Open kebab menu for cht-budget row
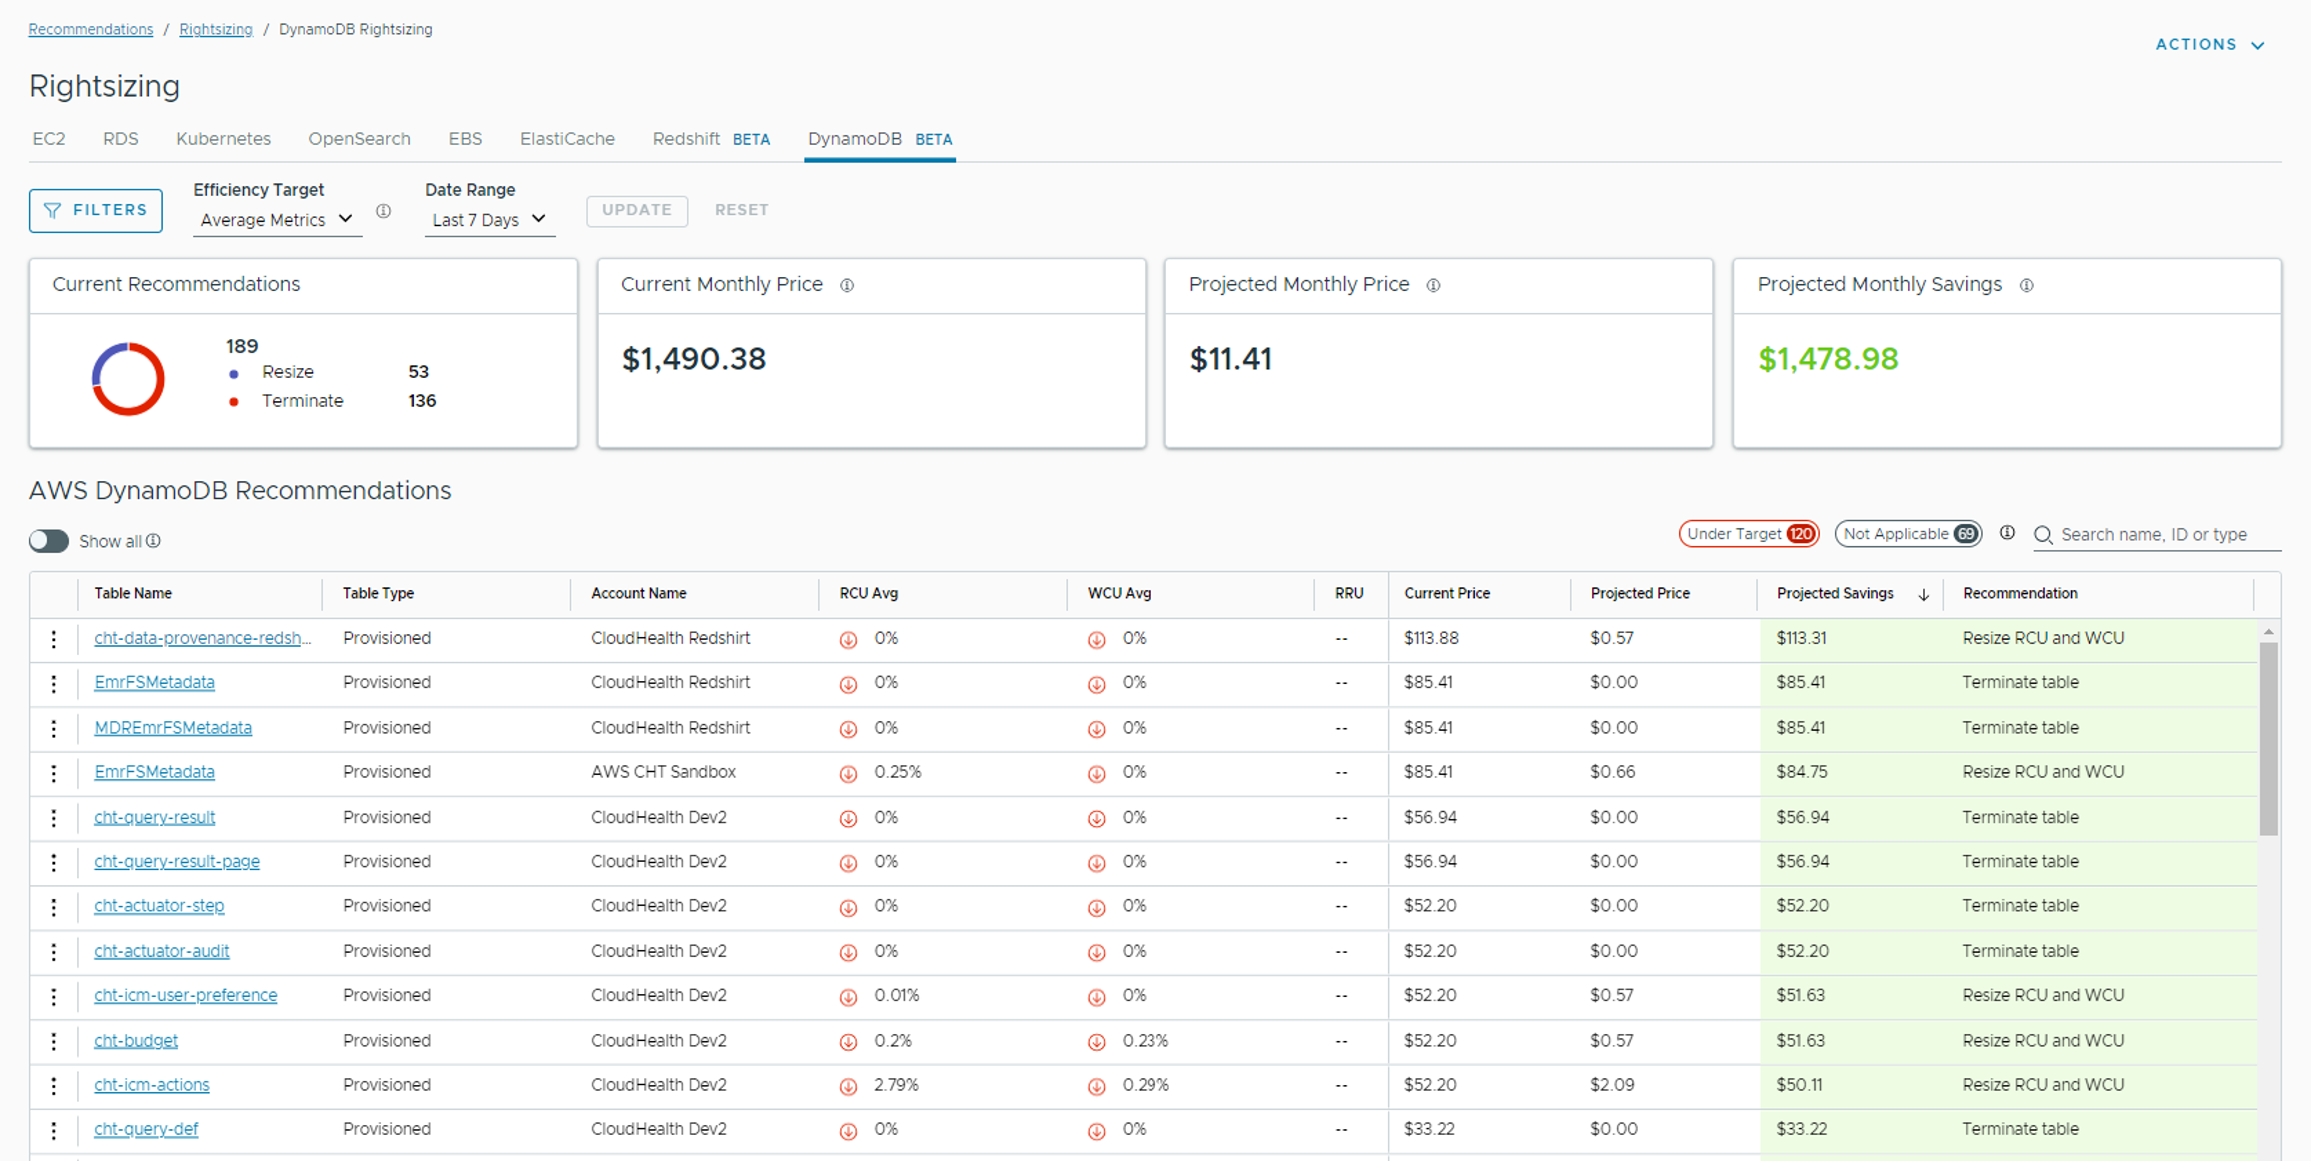 click(54, 1041)
